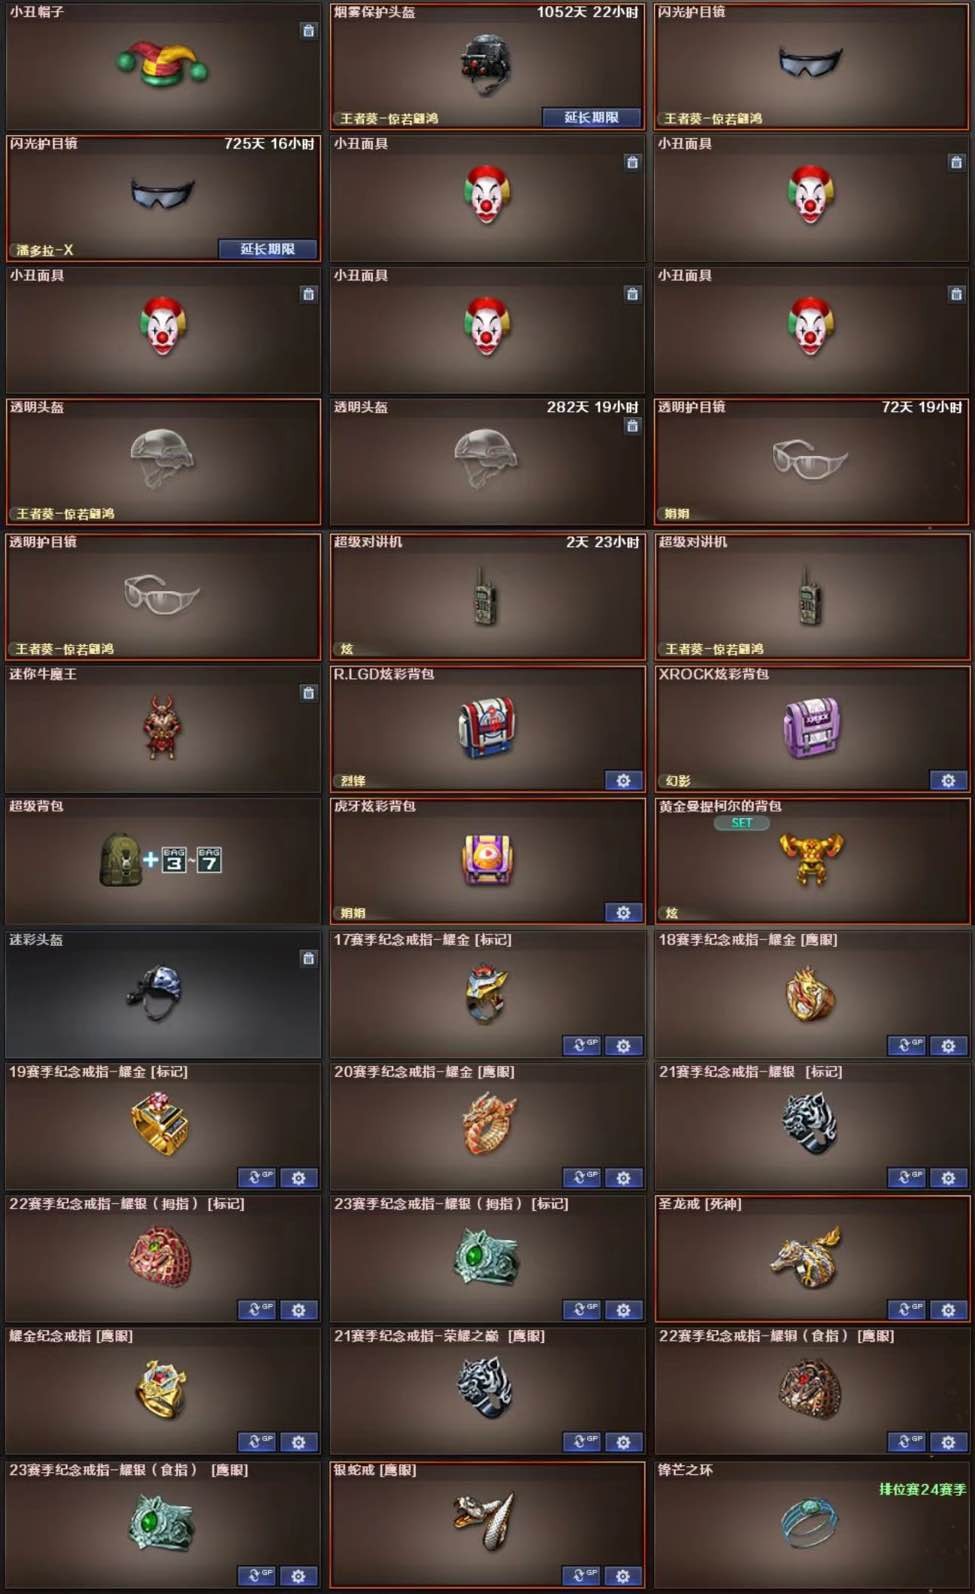The height and width of the screenshot is (1594, 975).
Task: Select the 超级背包 item tile
Action: tap(163, 860)
